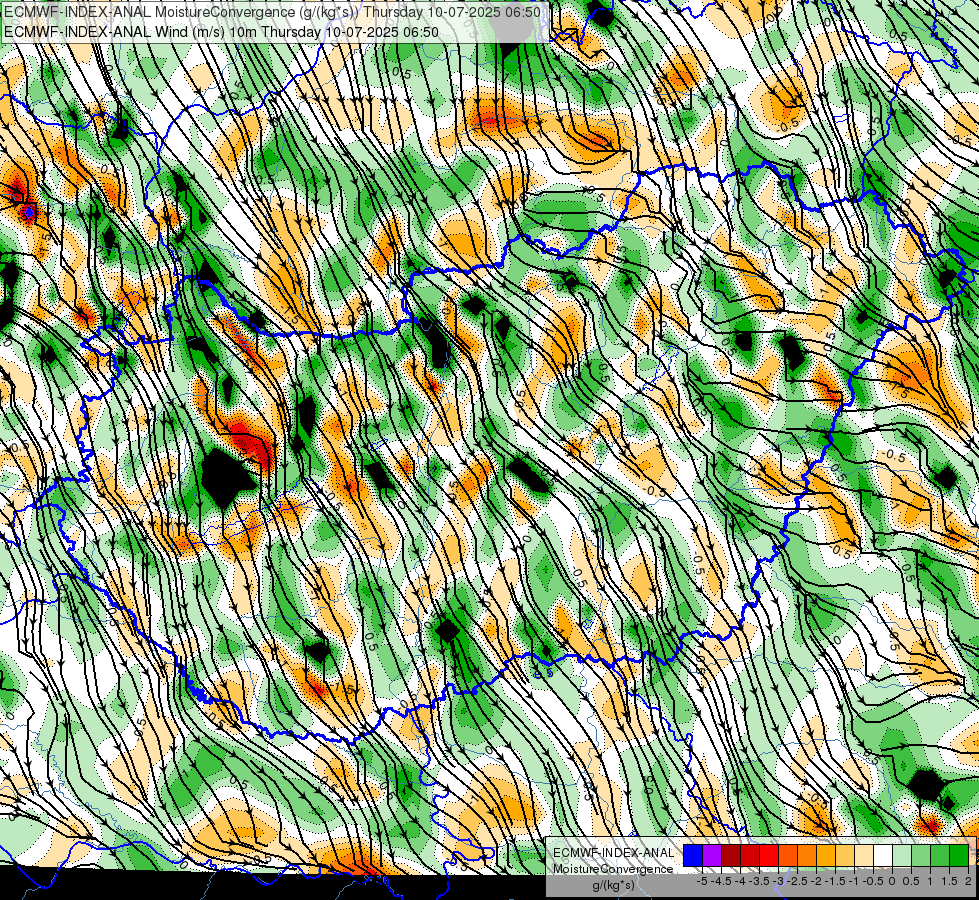Click the -5 tick label in the legend
The image size is (979, 900).
click(702, 881)
